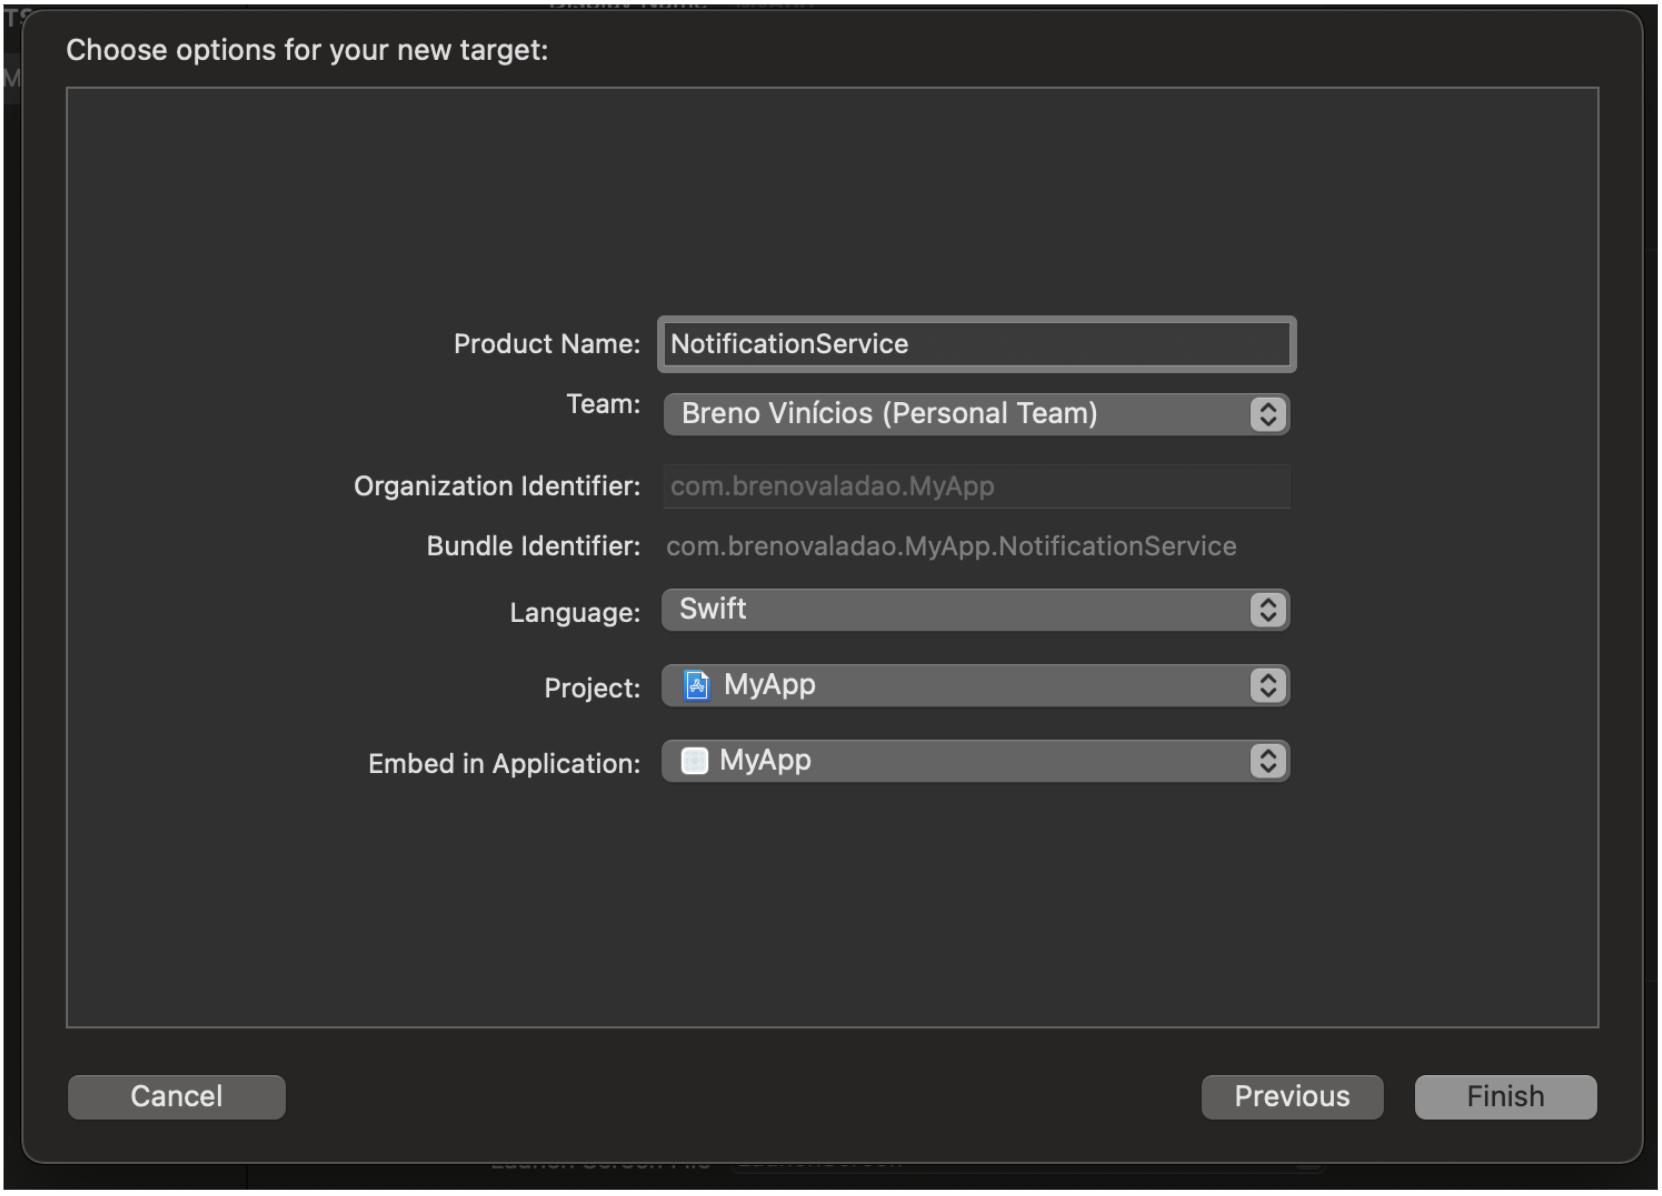The height and width of the screenshot is (1196, 1662).
Task: Click the bundle identifier text com.brenovaladao.MyApp.NotificationService
Action: pos(951,546)
